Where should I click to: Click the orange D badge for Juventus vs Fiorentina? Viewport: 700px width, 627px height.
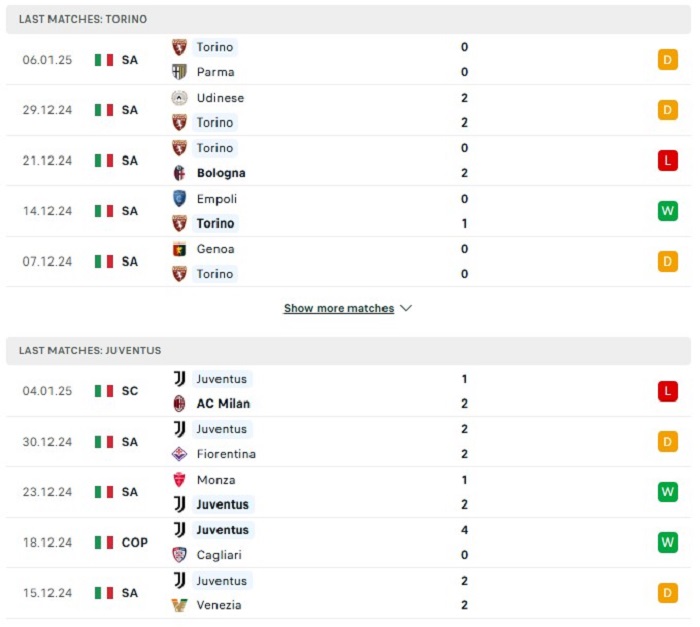point(667,442)
